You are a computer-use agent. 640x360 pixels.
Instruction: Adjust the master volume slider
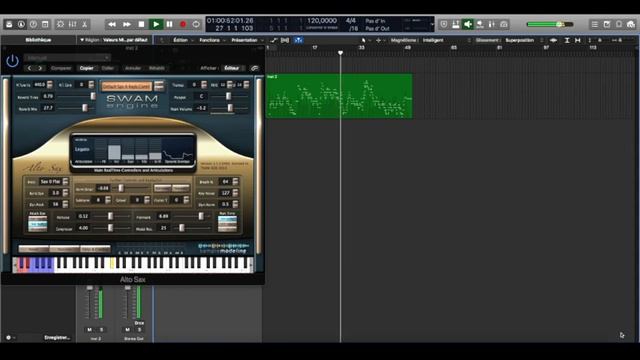point(550,24)
